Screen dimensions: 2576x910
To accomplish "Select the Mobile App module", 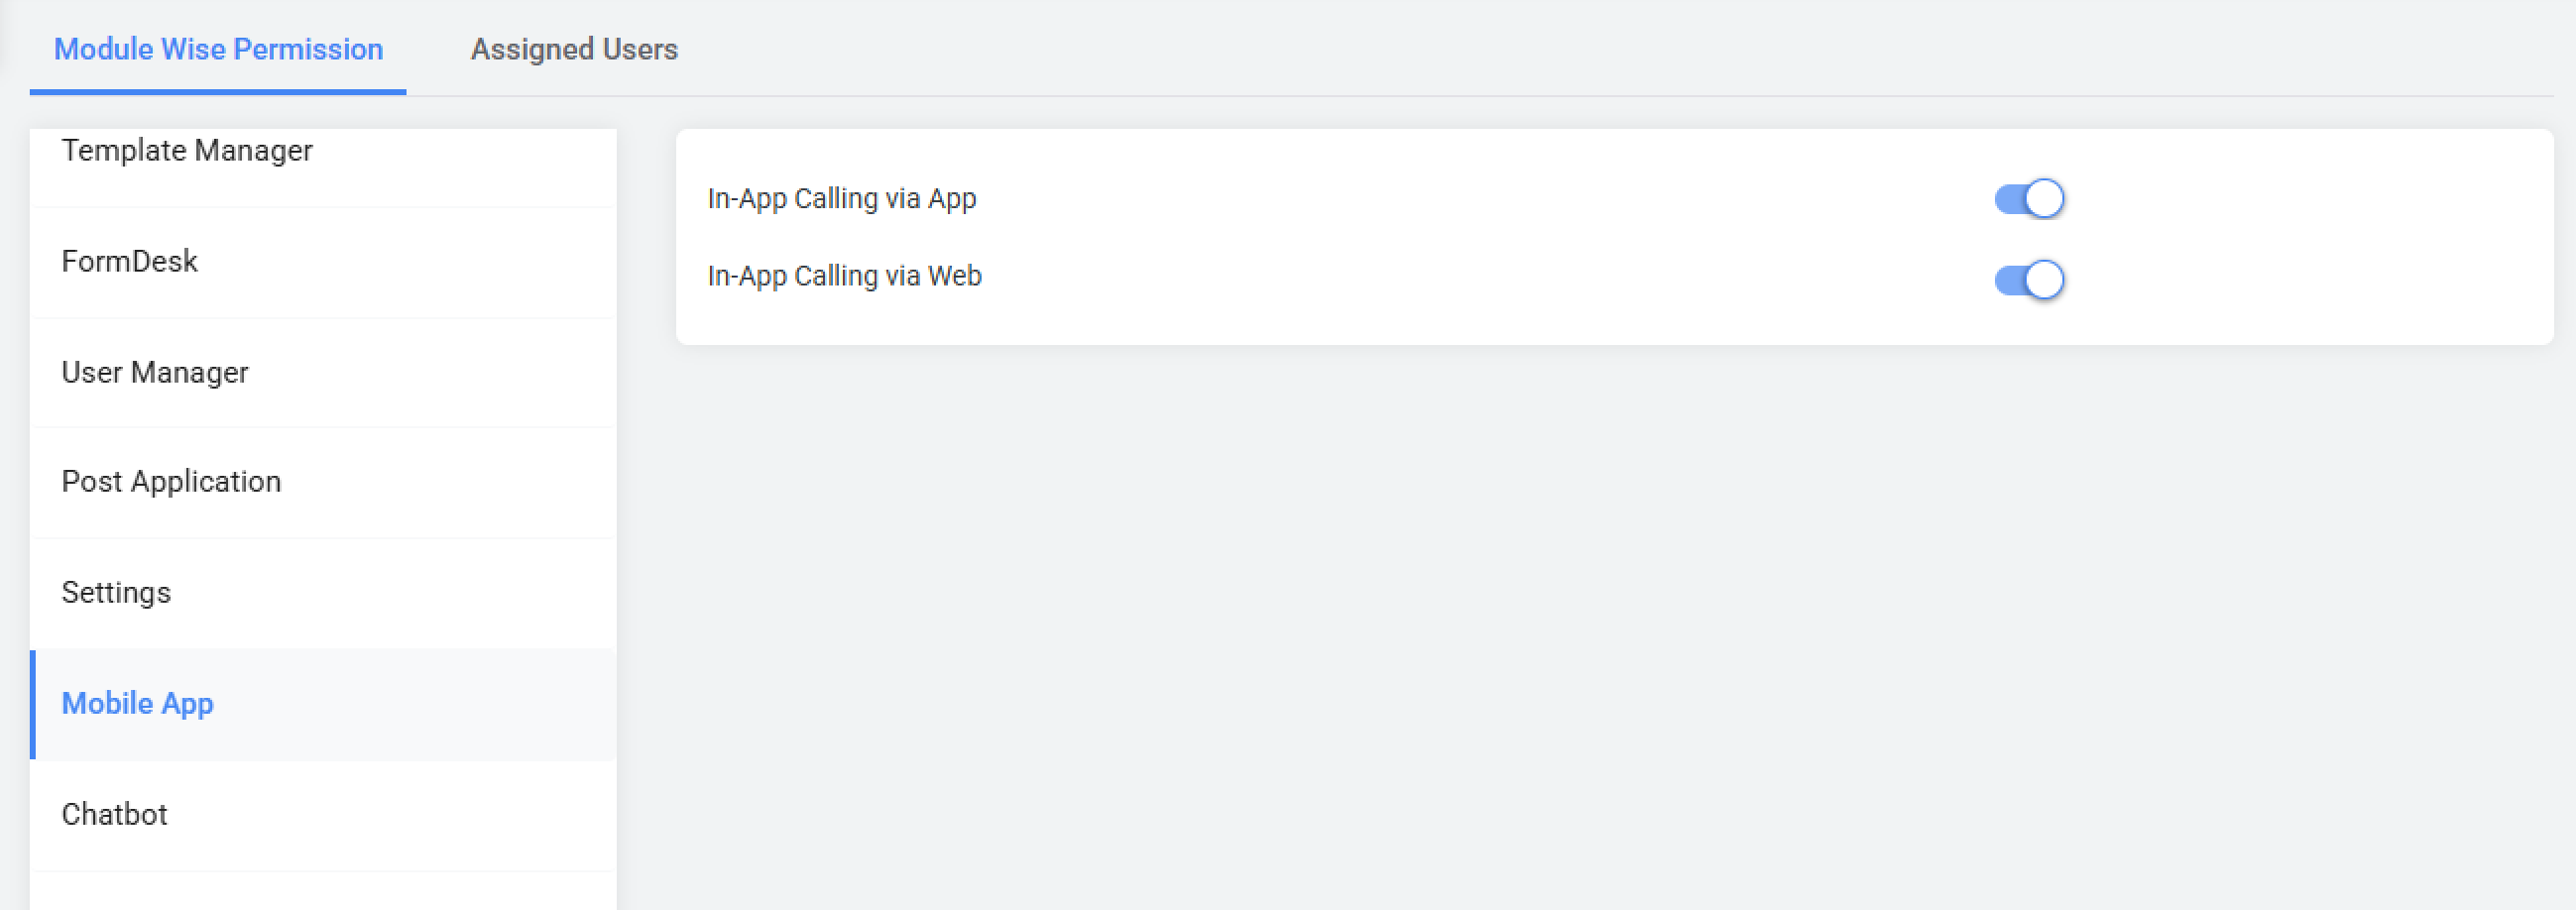I will 138,704.
